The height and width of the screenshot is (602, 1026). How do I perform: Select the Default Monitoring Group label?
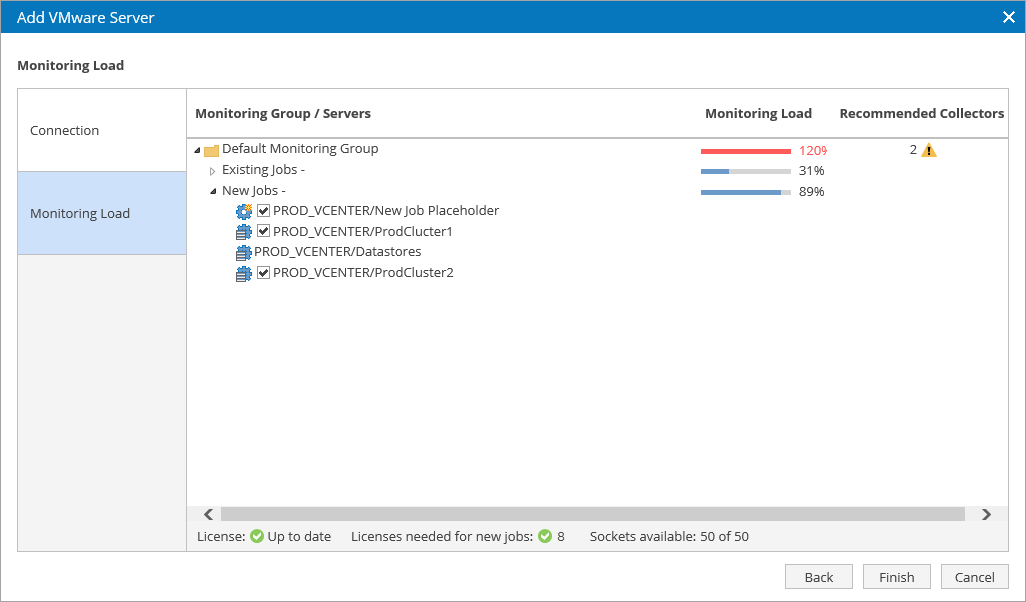click(300, 149)
